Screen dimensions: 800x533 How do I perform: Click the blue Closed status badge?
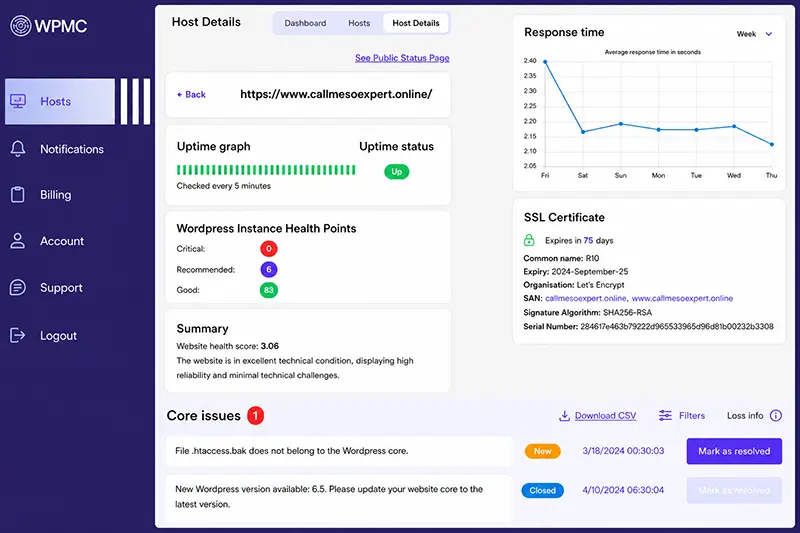pyautogui.click(x=542, y=490)
